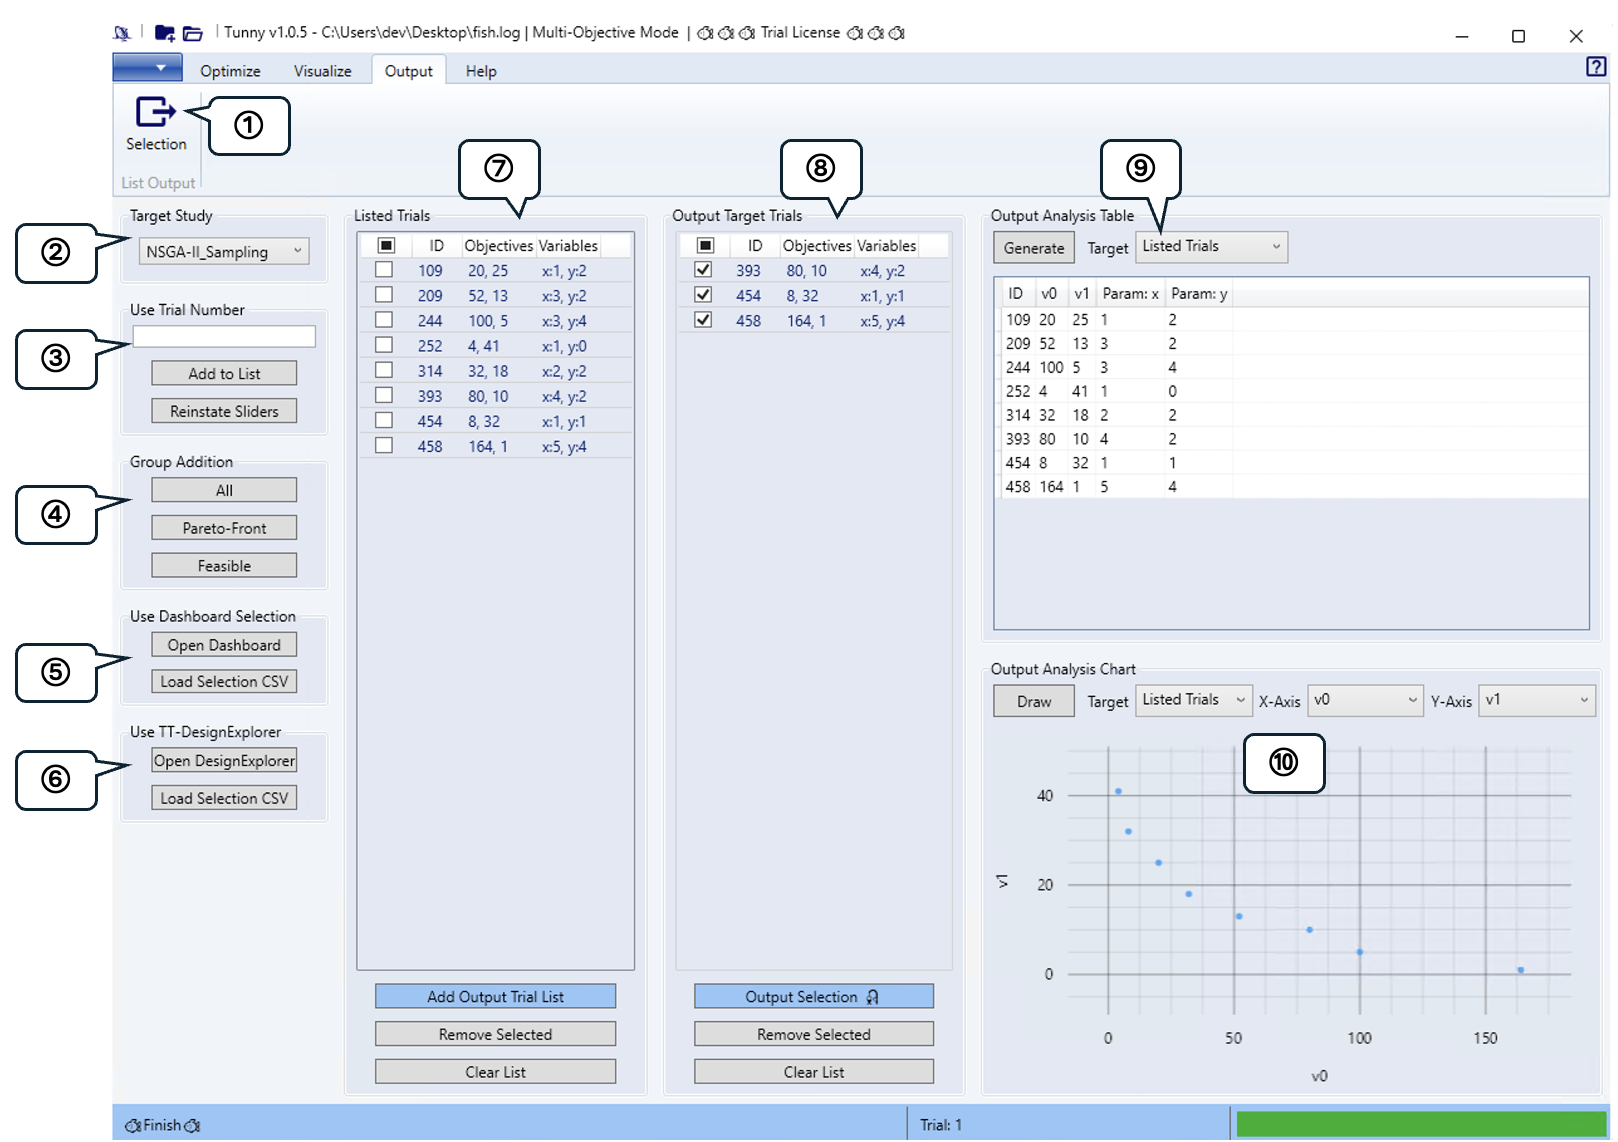Check trial 454 in Listed Trials
This screenshot has height=1142, width=1618.
point(384,420)
